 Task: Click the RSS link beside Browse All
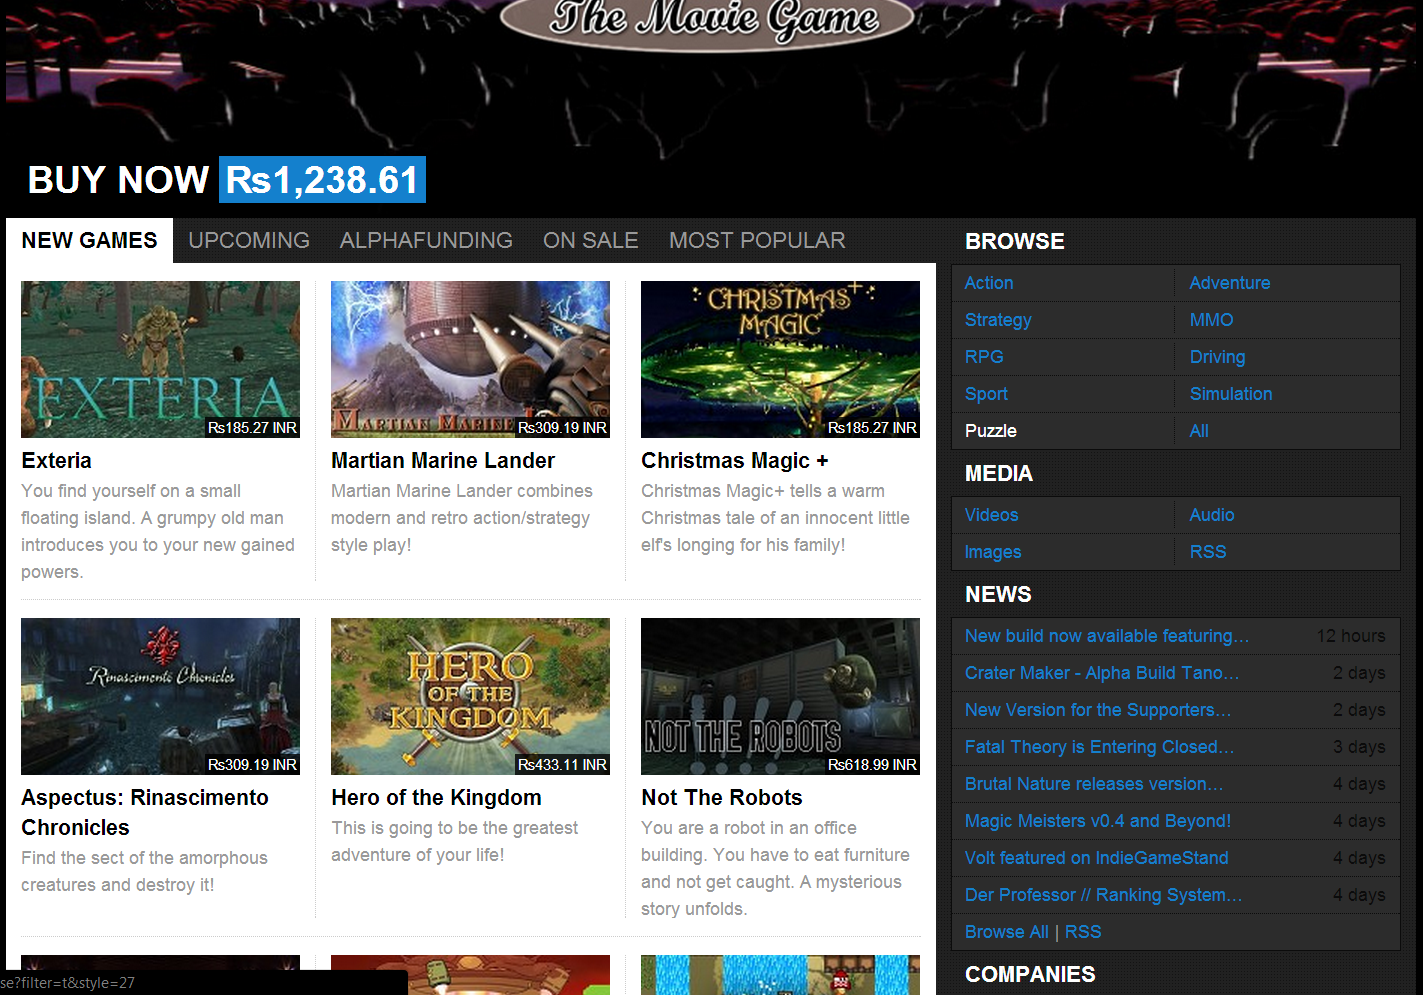(1083, 932)
